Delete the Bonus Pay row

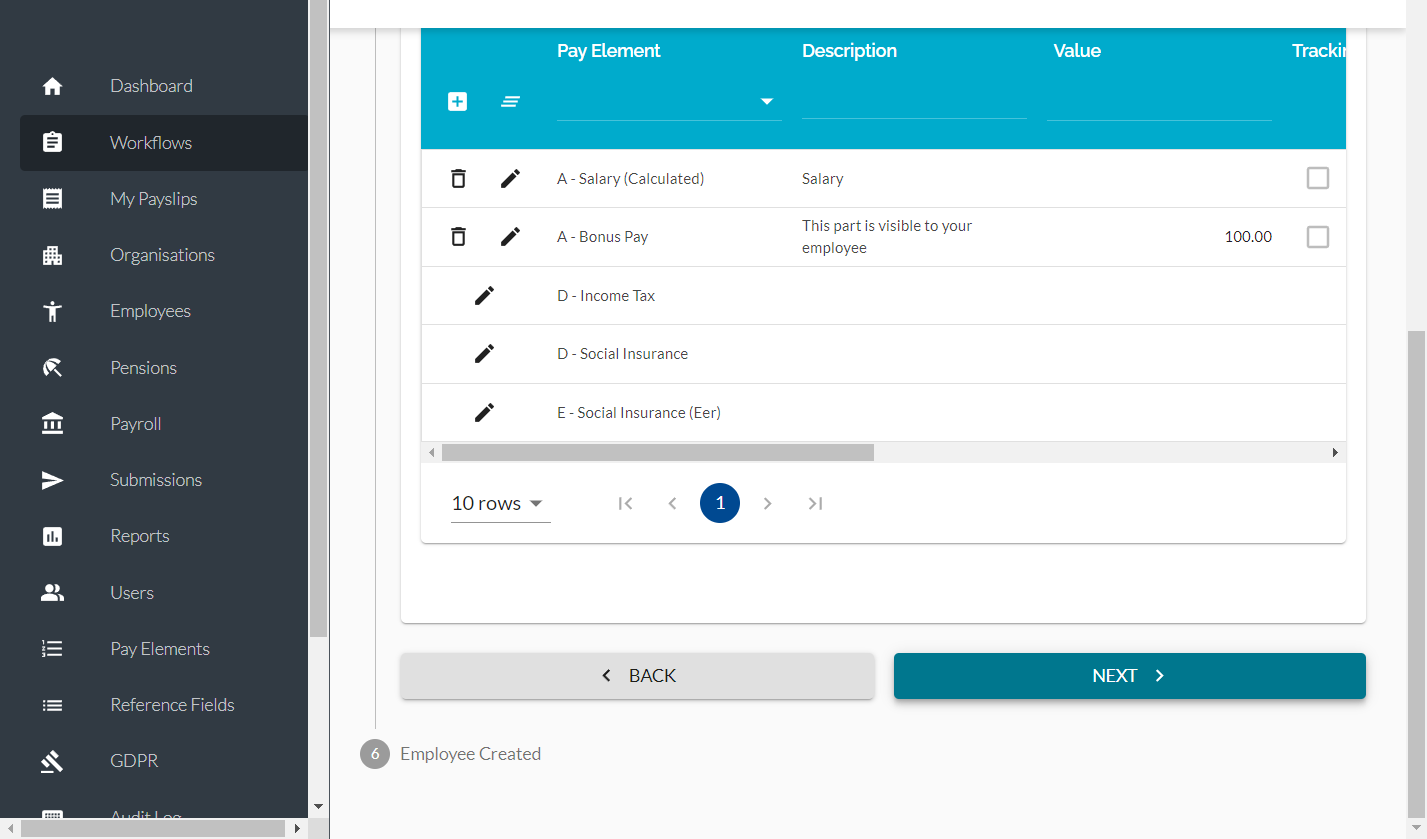tap(458, 236)
